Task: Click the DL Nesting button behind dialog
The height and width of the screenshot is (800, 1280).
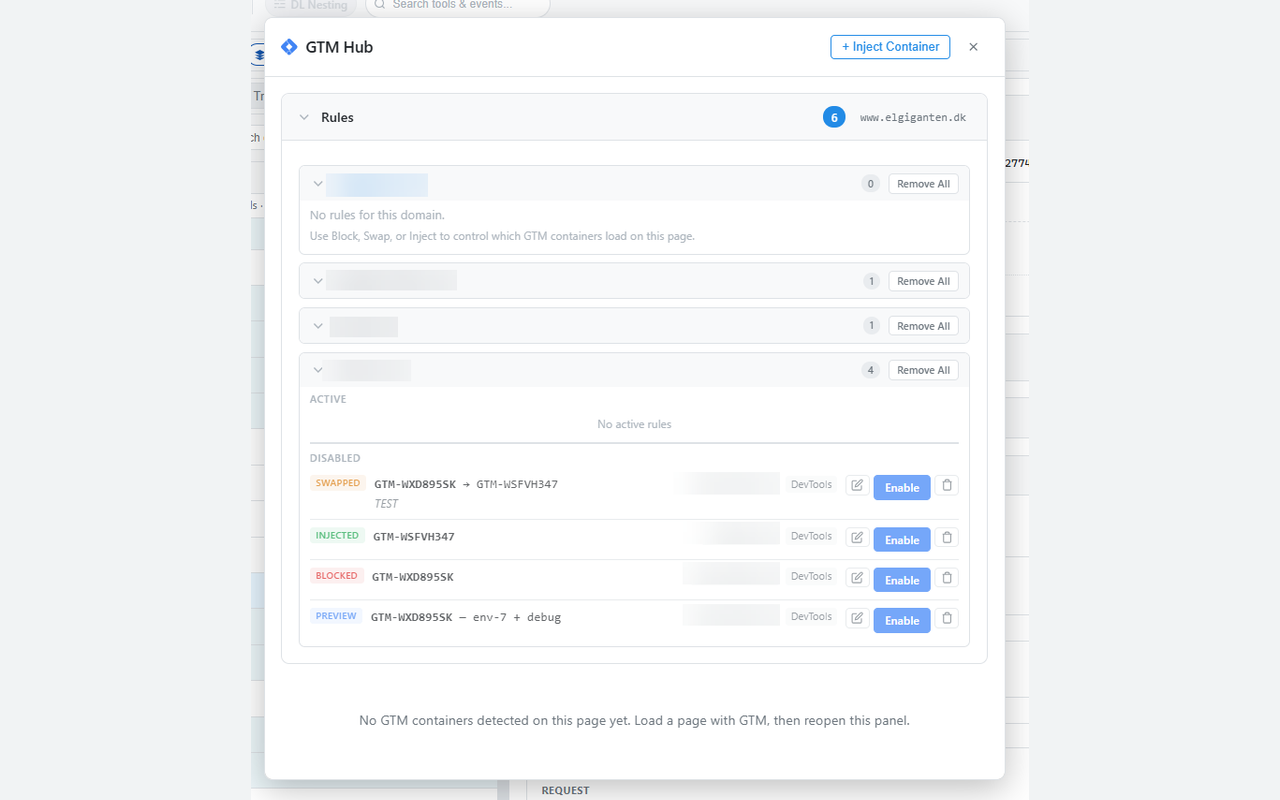Action: click(311, 5)
